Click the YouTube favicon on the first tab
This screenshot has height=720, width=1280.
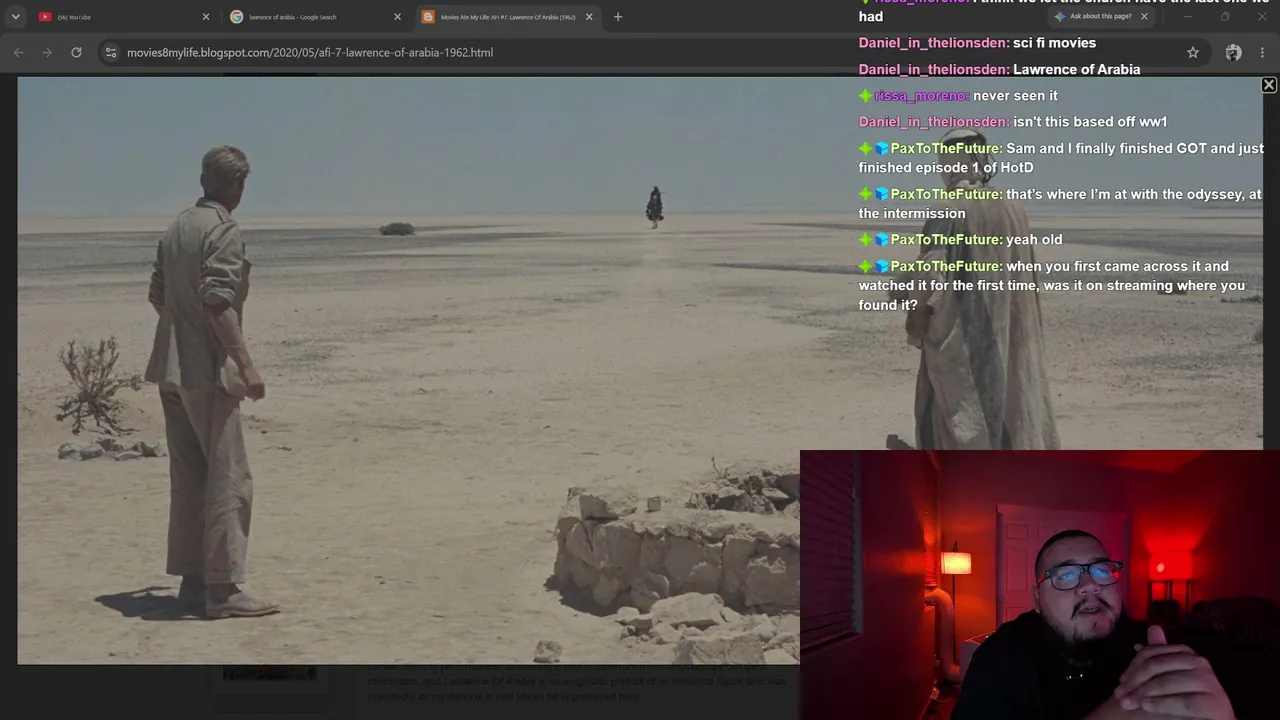[x=45, y=17]
